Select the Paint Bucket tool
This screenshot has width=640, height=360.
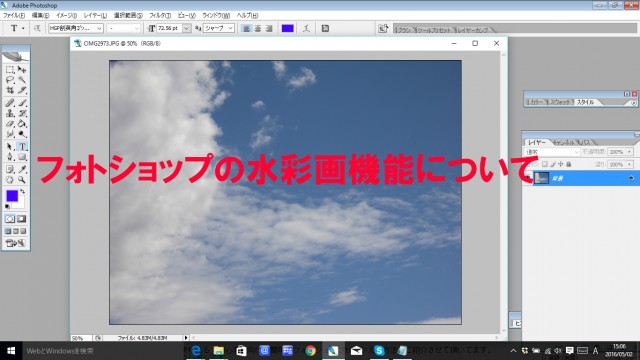(x=22, y=124)
